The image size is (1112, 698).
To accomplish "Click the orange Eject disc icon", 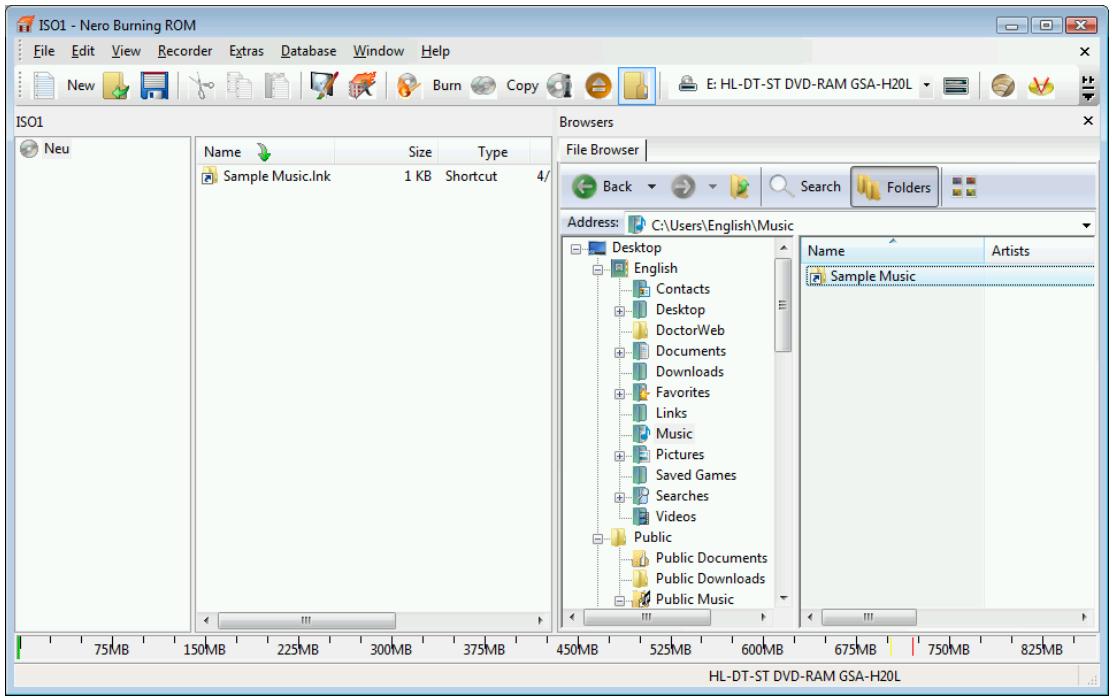I will click(x=598, y=86).
